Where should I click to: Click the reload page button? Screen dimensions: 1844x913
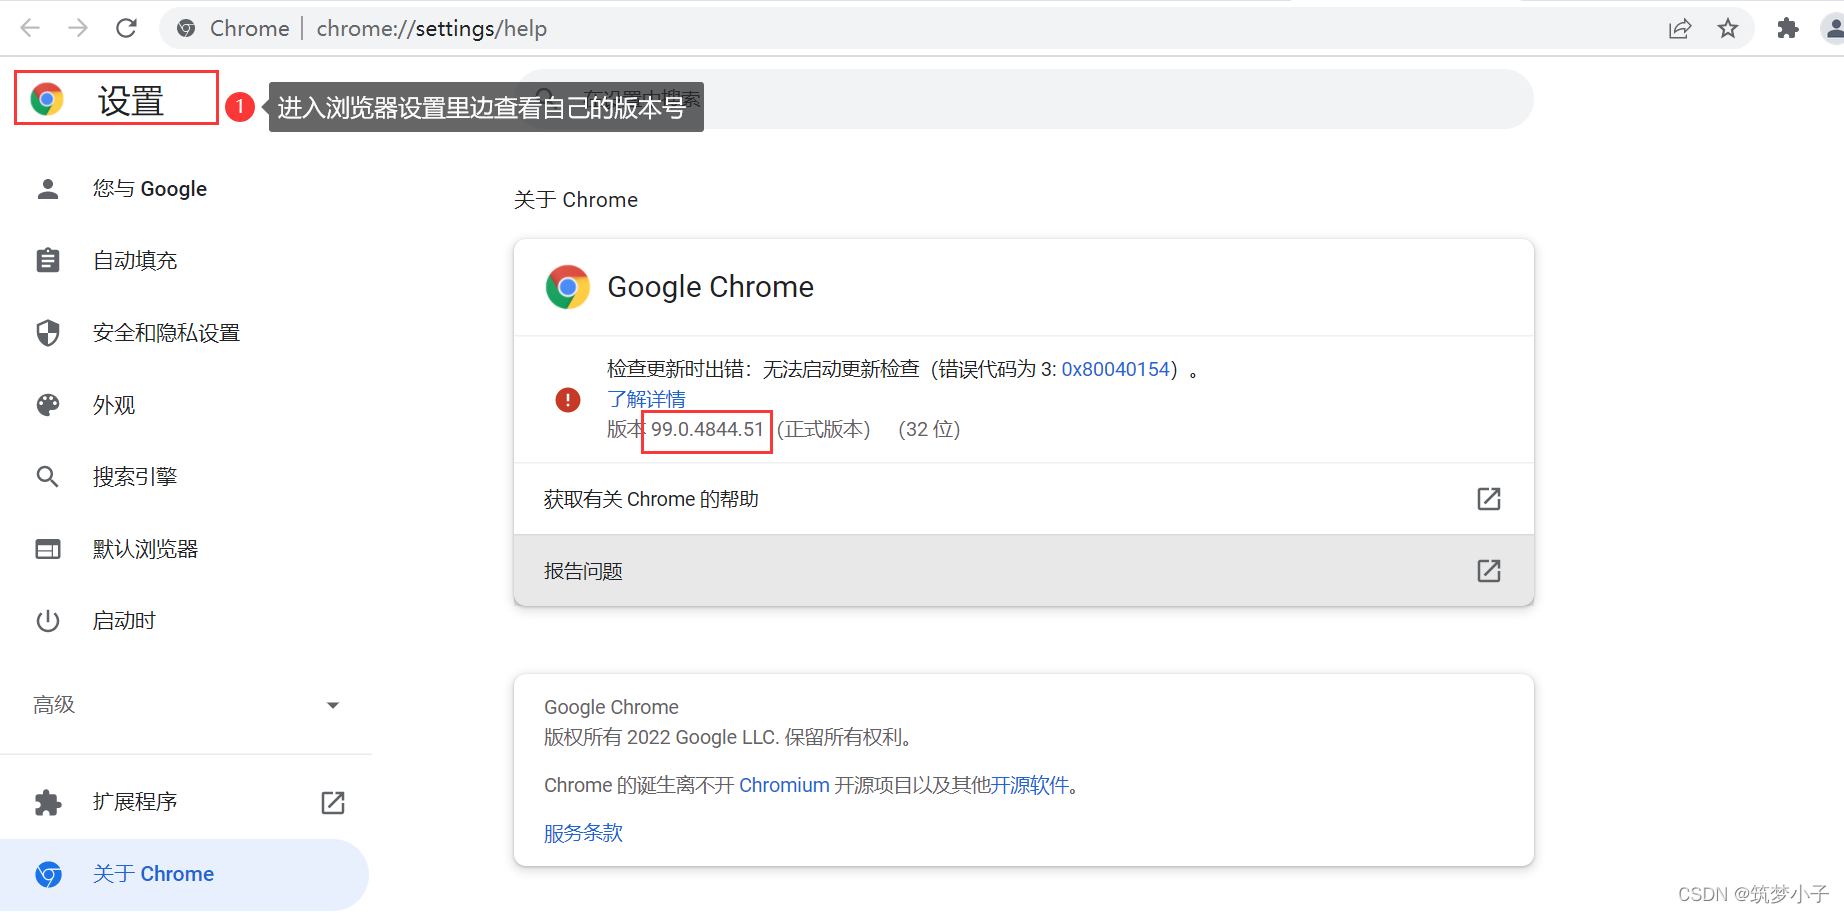tap(126, 27)
